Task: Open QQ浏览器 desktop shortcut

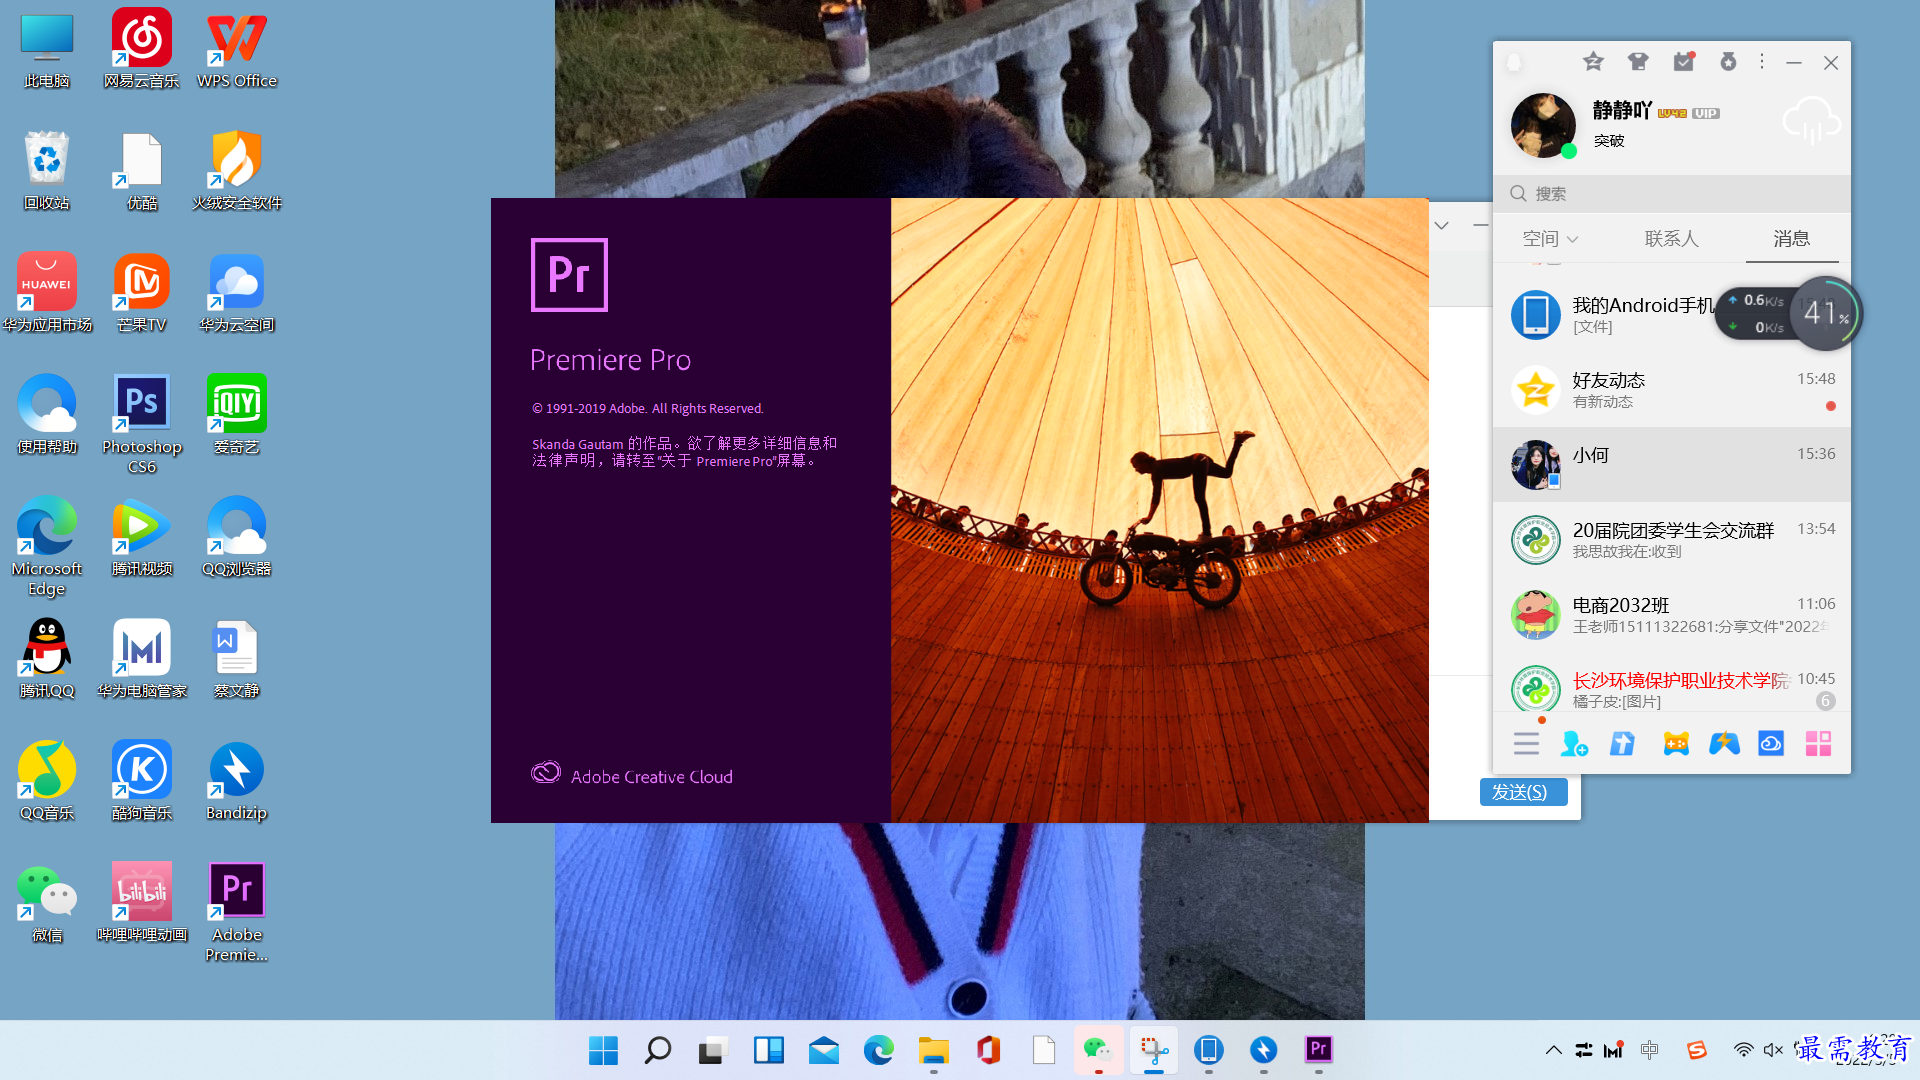Action: (x=237, y=535)
